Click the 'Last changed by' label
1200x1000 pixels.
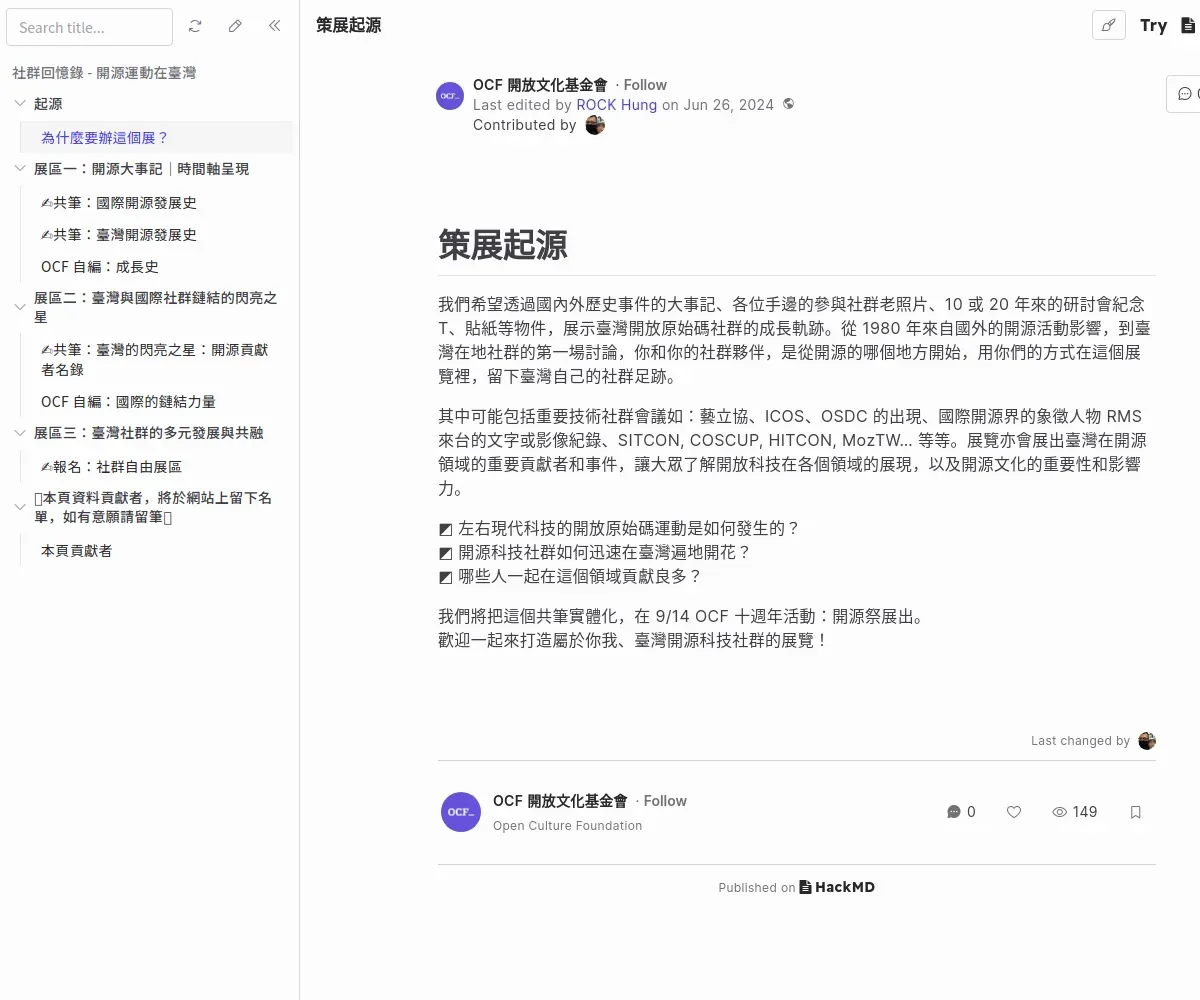coord(1080,741)
